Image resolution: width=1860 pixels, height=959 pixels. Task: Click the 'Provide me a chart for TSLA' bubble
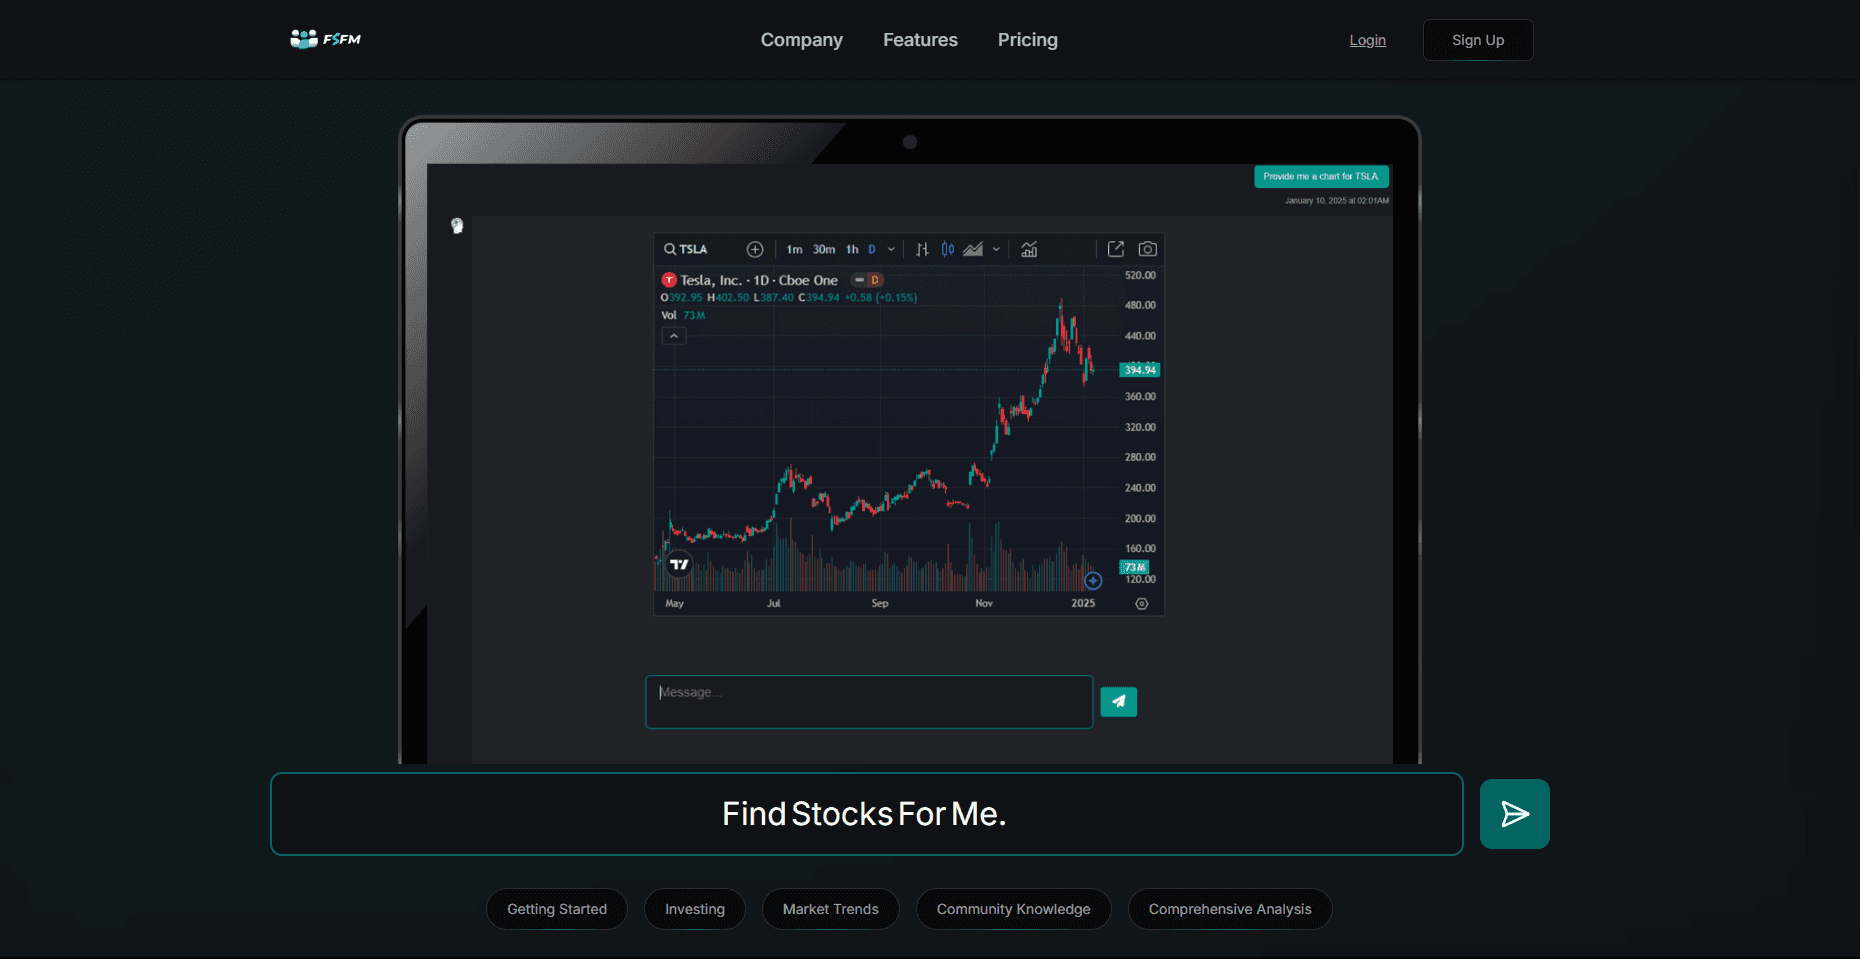1321,177
